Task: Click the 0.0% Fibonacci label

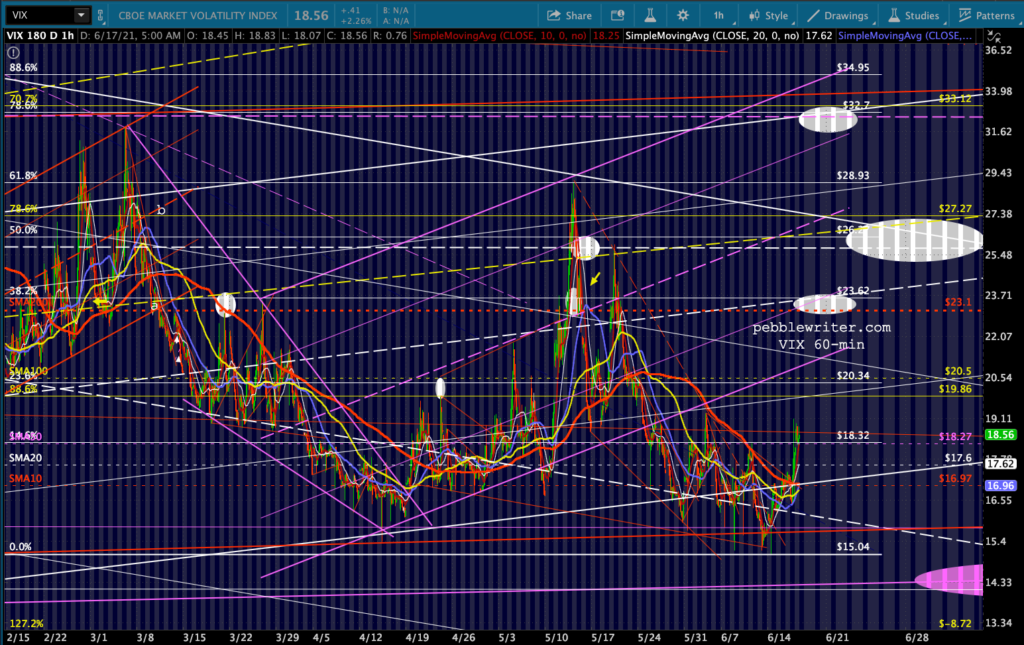Action: [20, 546]
